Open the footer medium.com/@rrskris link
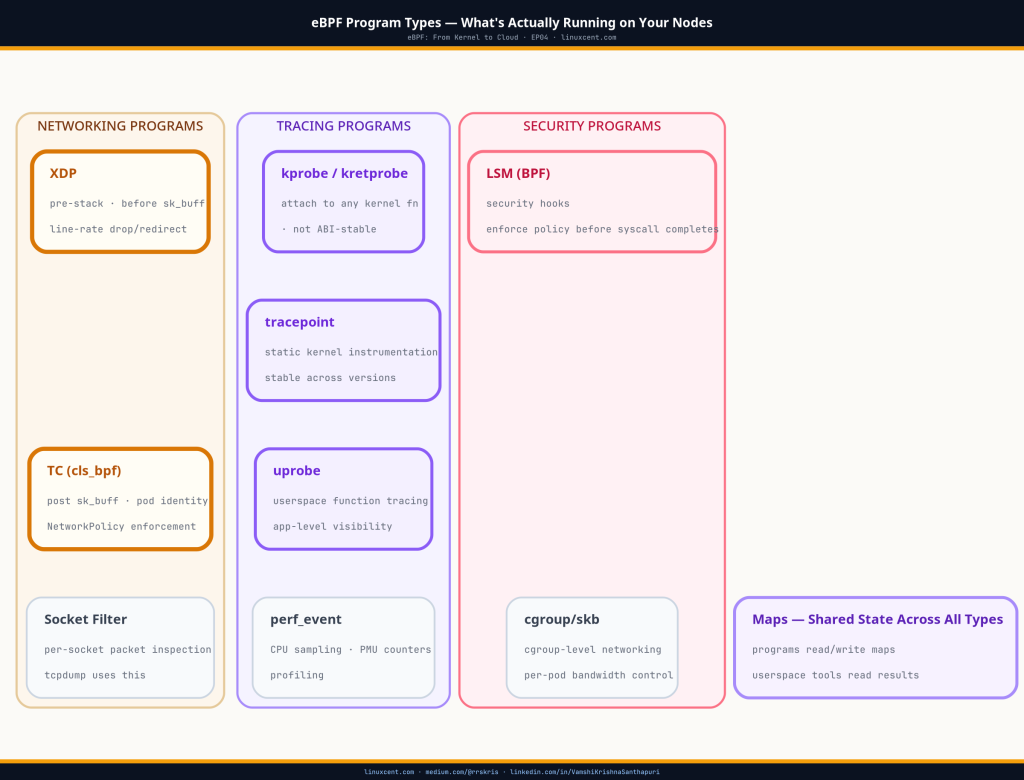Screen dimensions: 1024x780 click(462, 772)
